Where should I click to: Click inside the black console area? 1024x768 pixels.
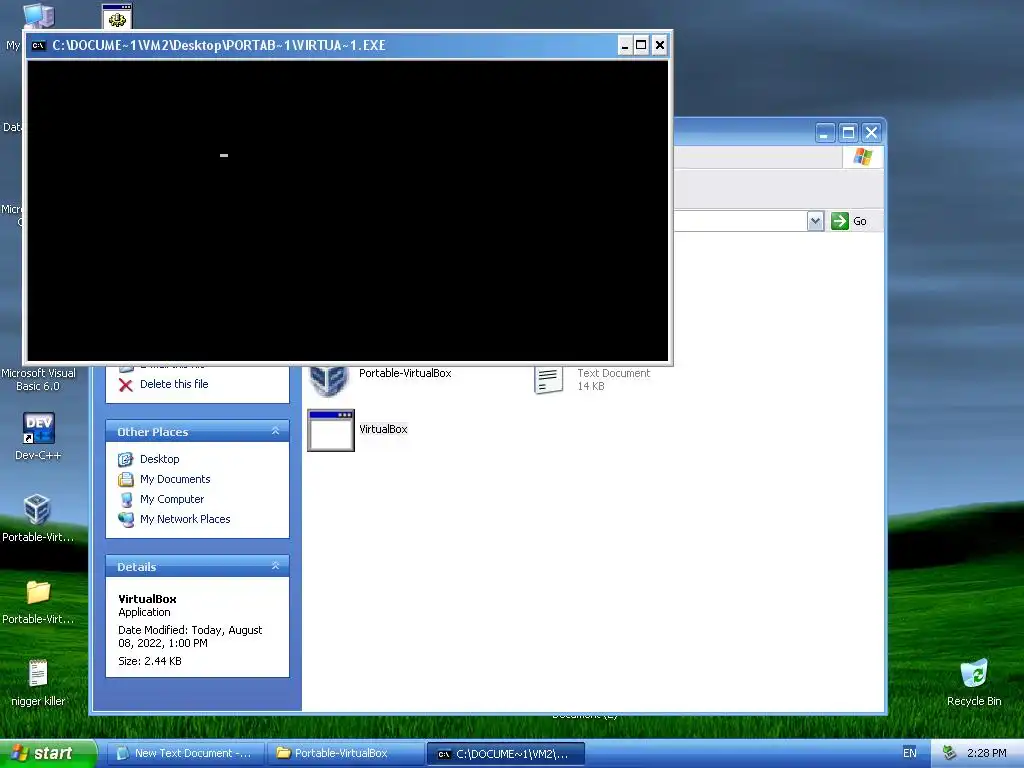coord(347,210)
